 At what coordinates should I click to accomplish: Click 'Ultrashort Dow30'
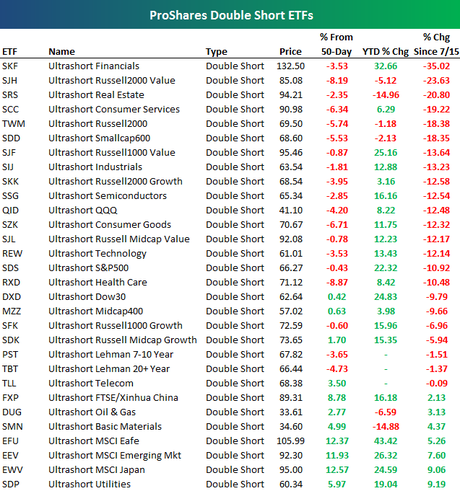[x=87, y=297]
